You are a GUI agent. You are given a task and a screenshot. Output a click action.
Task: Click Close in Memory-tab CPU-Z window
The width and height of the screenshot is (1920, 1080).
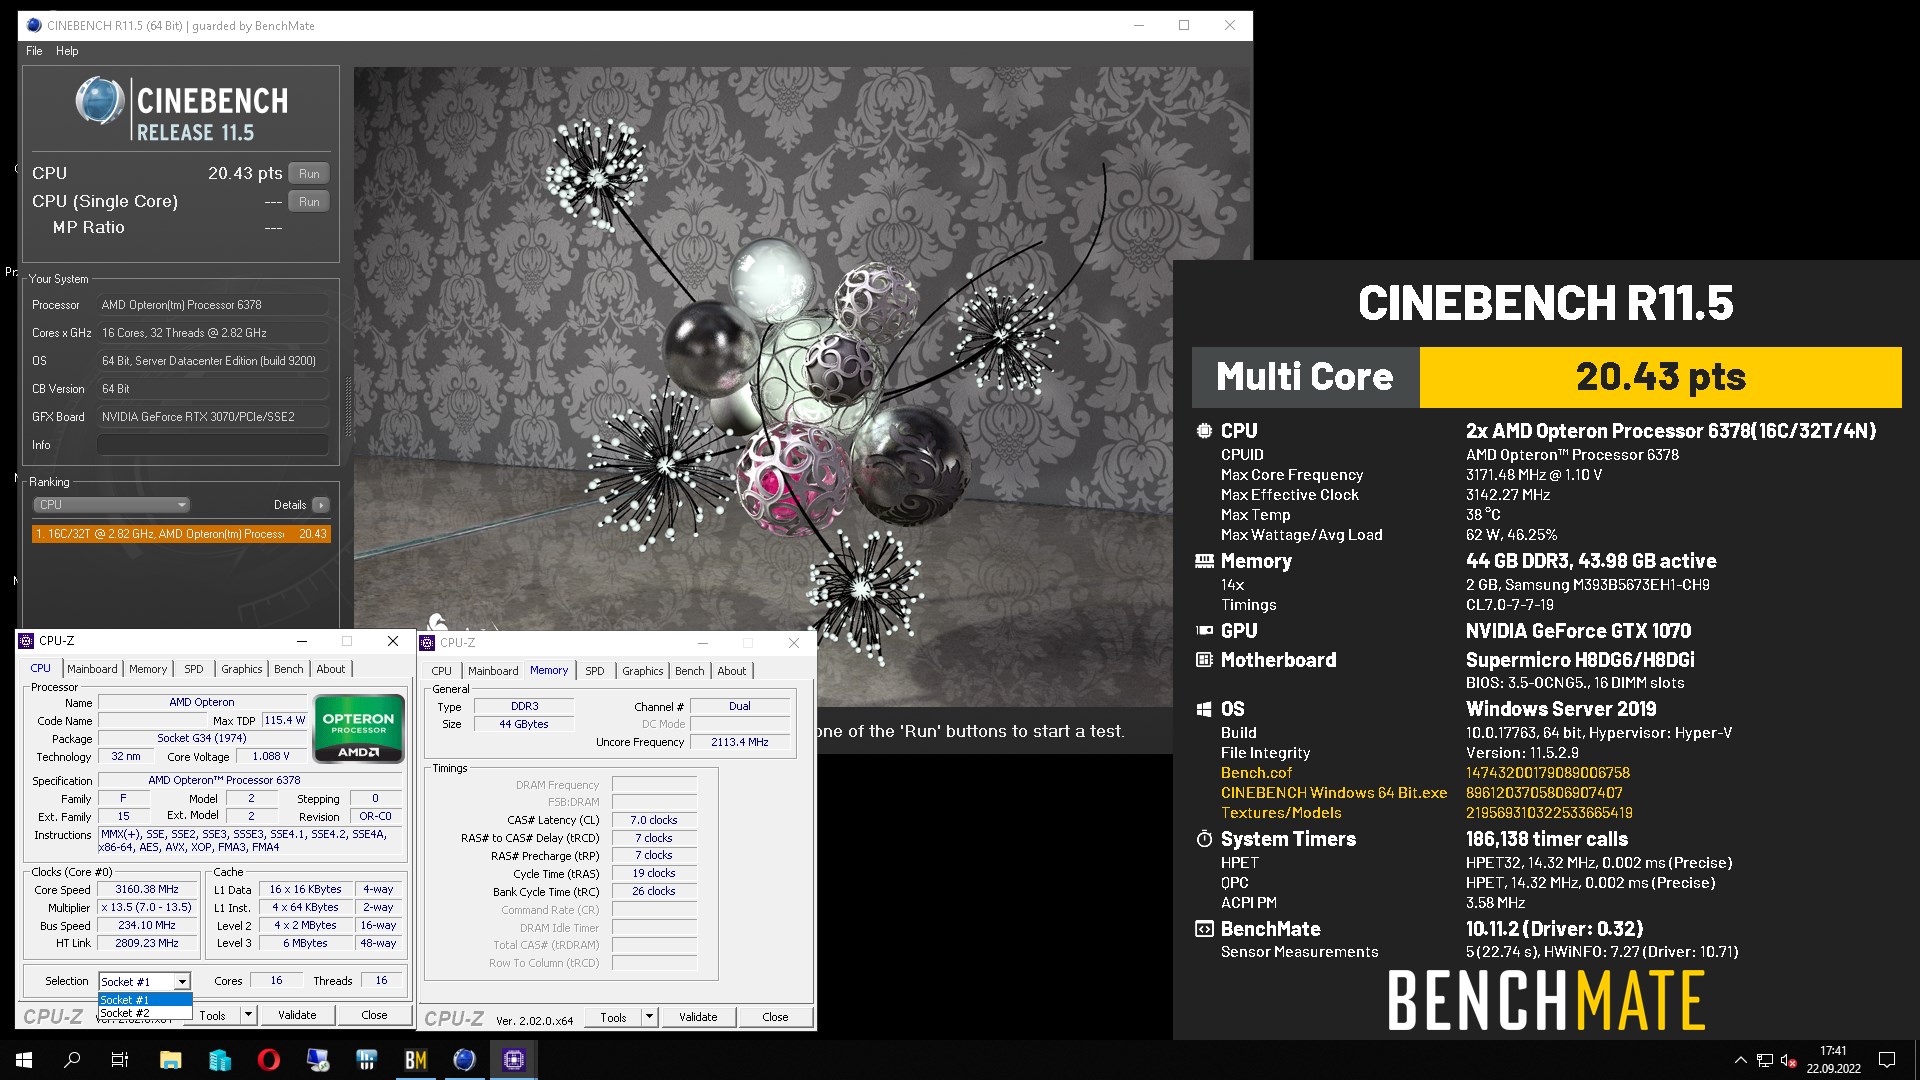click(x=775, y=1017)
